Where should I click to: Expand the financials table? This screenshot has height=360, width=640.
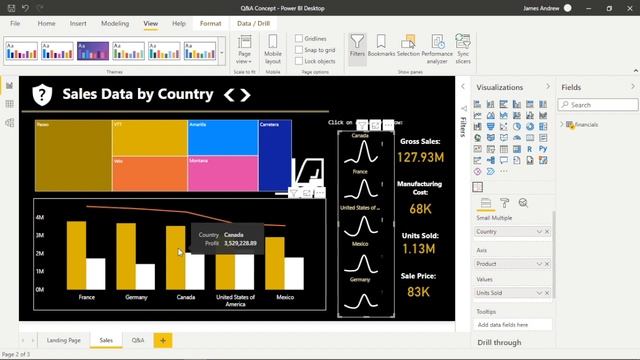[562, 124]
